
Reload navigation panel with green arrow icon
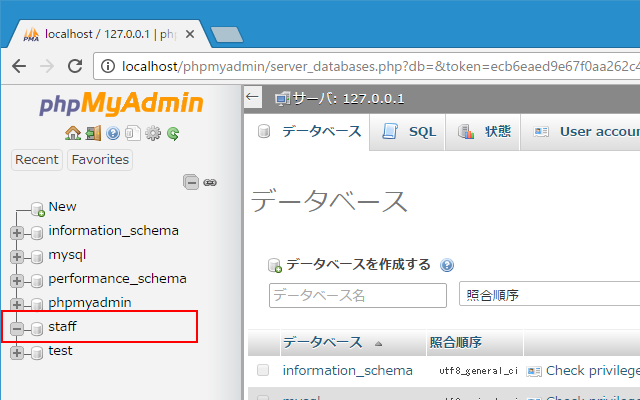(x=173, y=133)
